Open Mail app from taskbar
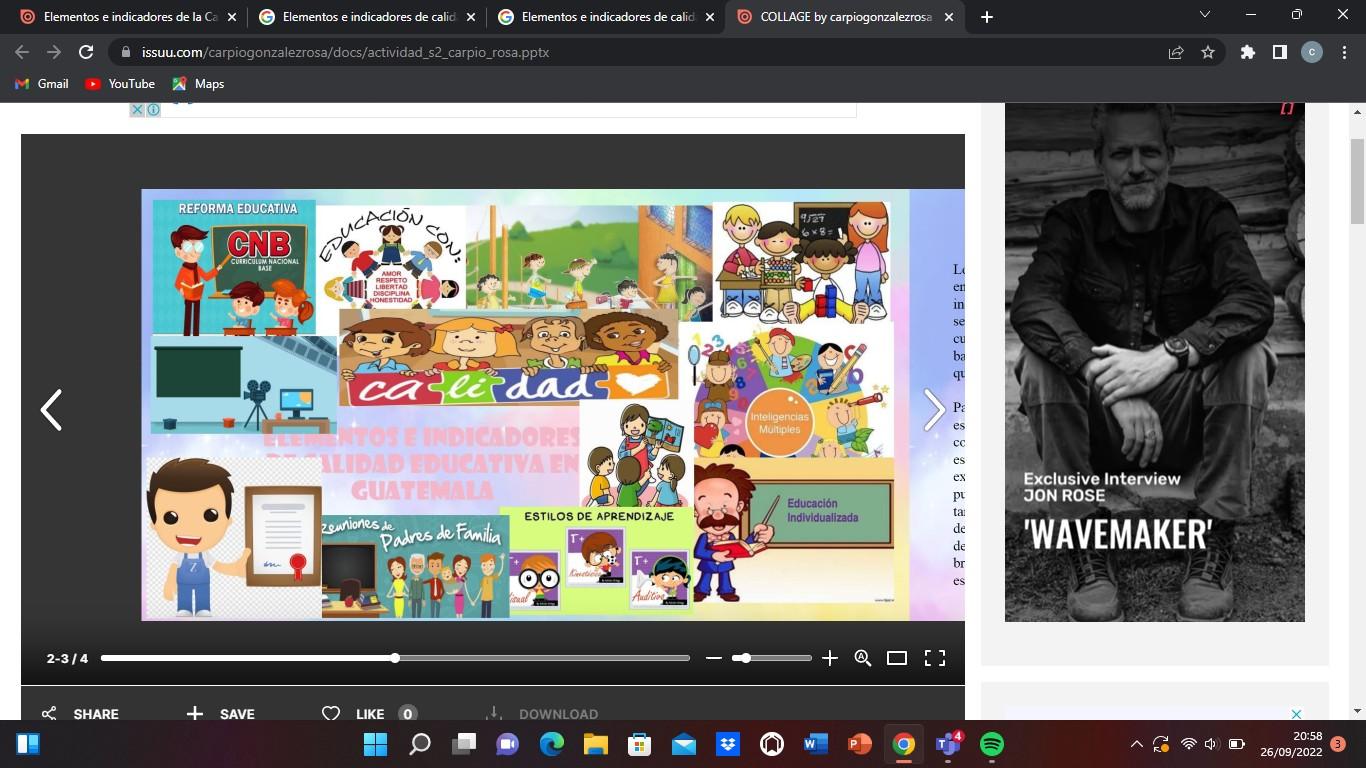This screenshot has height=768, width=1366. (x=684, y=744)
